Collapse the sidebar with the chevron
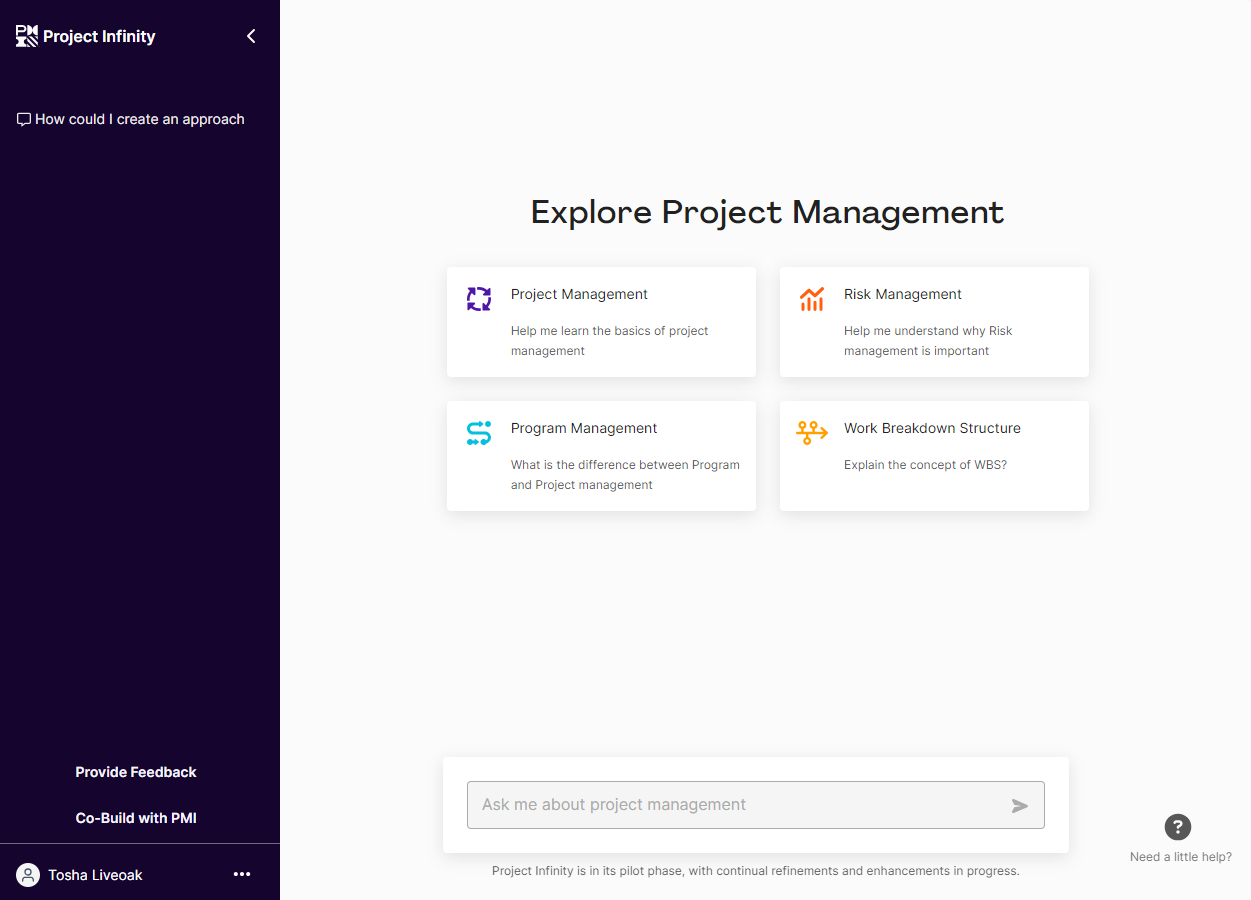 coord(251,36)
